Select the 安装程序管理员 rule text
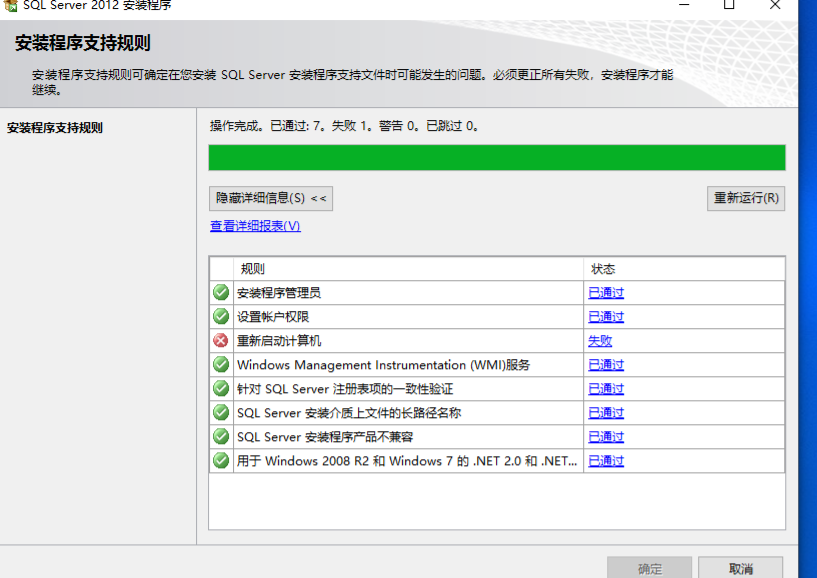The height and width of the screenshot is (578, 817). coord(279,293)
